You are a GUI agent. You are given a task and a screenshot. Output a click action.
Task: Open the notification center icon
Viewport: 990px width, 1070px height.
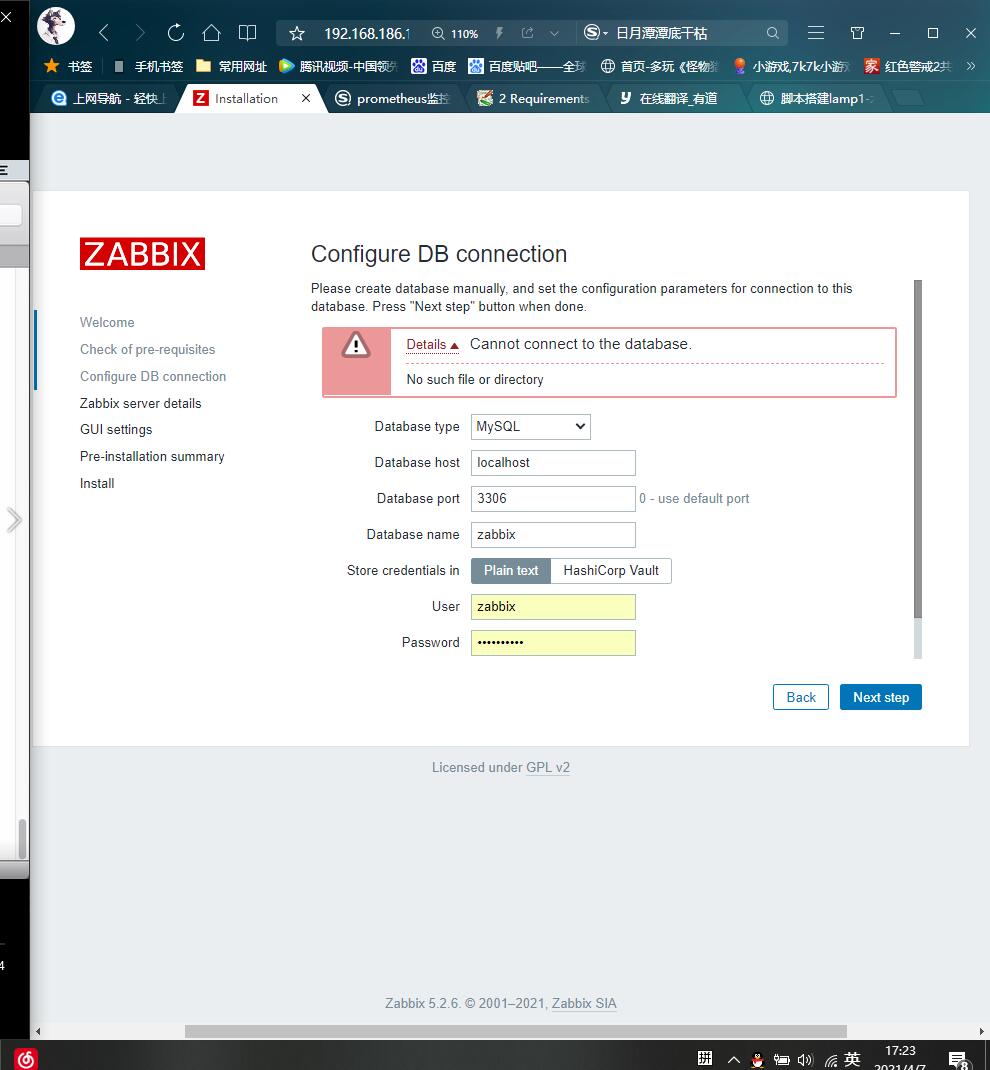pyautogui.click(x=958, y=1060)
